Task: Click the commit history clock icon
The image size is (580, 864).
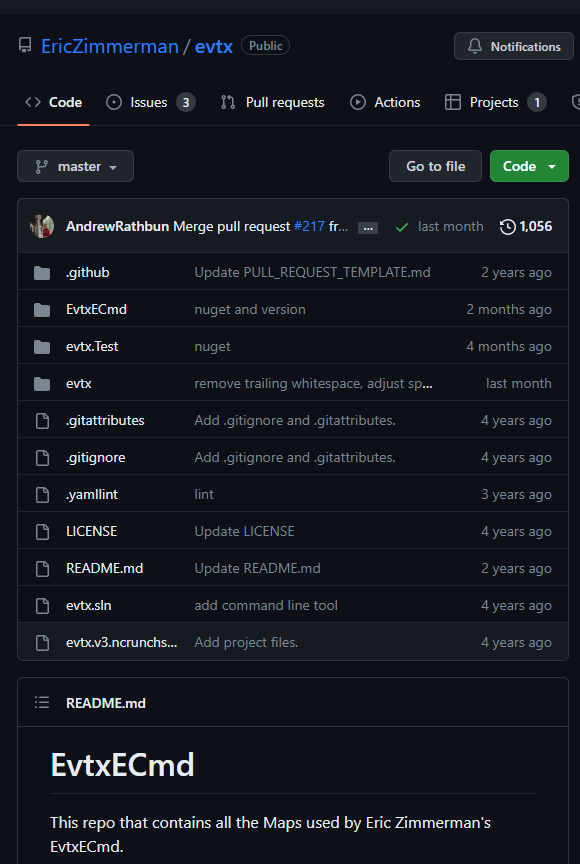Action: (507, 226)
